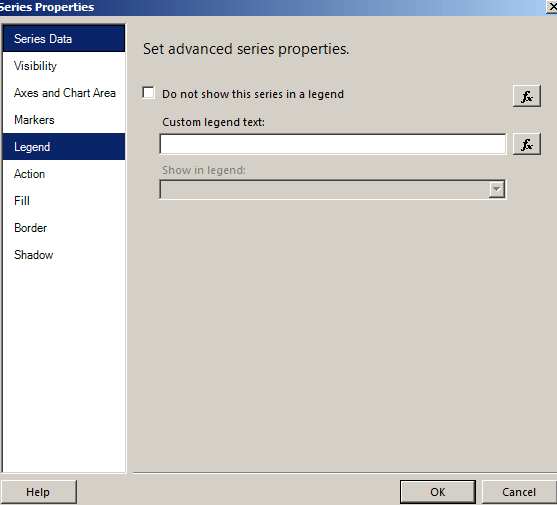557x505 pixels.
Task: Open the Axes and Chart Area page
Action: point(64,93)
